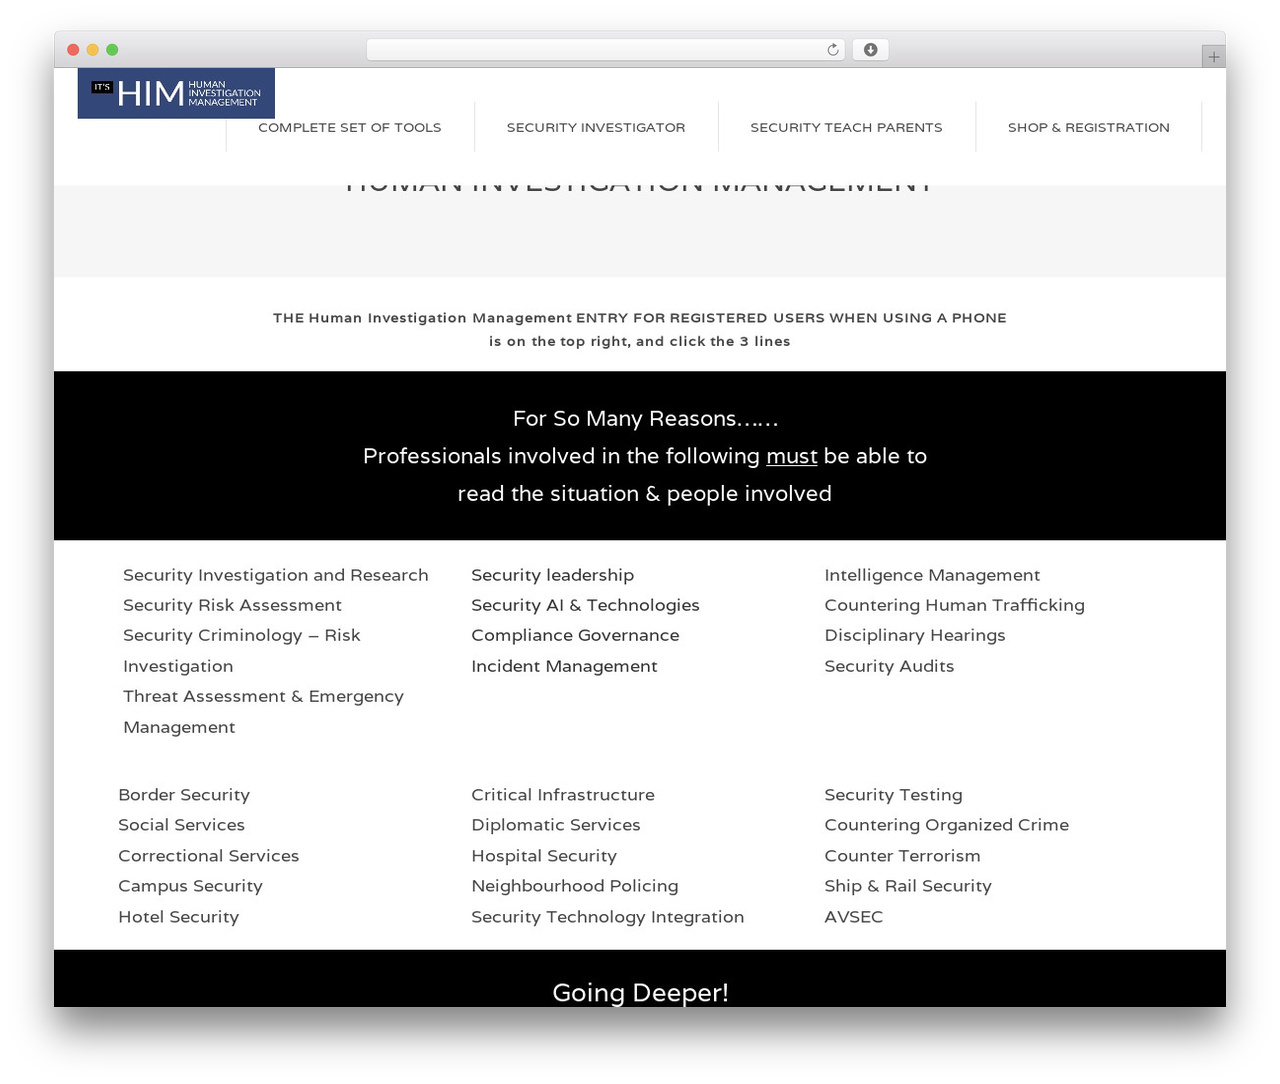Click the 'AVSEC' item
The image size is (1280, 1084).
pyautogui.click(x=853, y=917)
